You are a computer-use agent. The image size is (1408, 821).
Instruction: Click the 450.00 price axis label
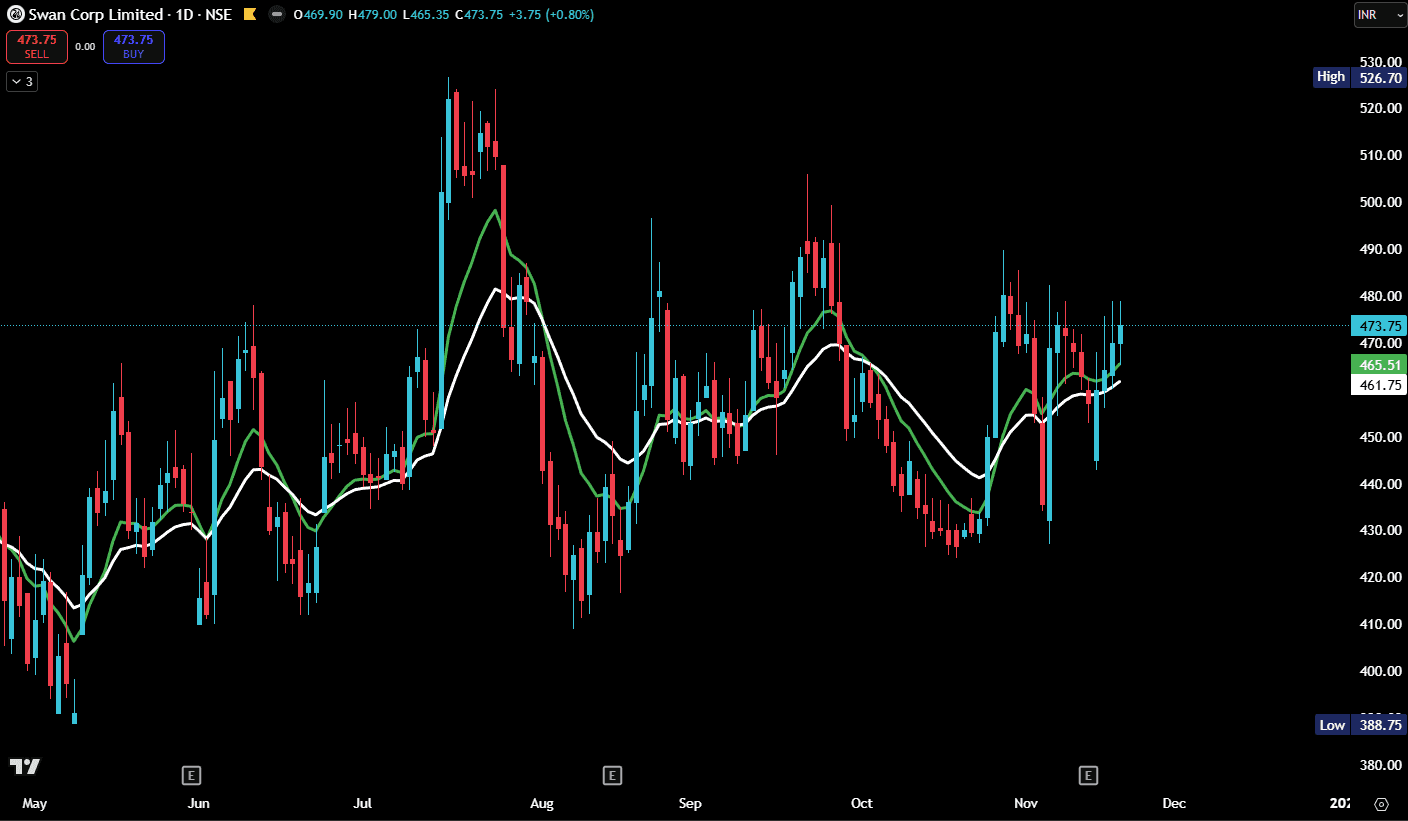pyautogui.click(x=1381, y=437)
